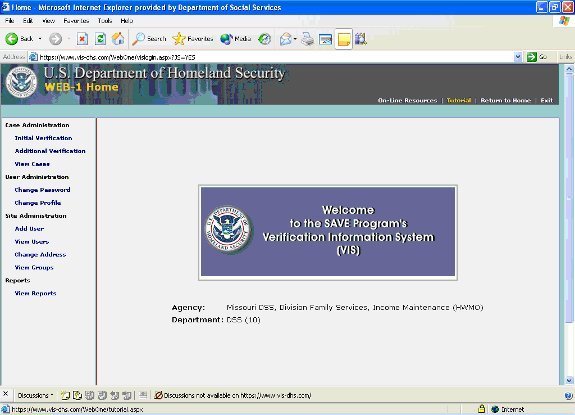
Task: Open the Favorites menu in menu bar
Action: click(x=76, y=21)
